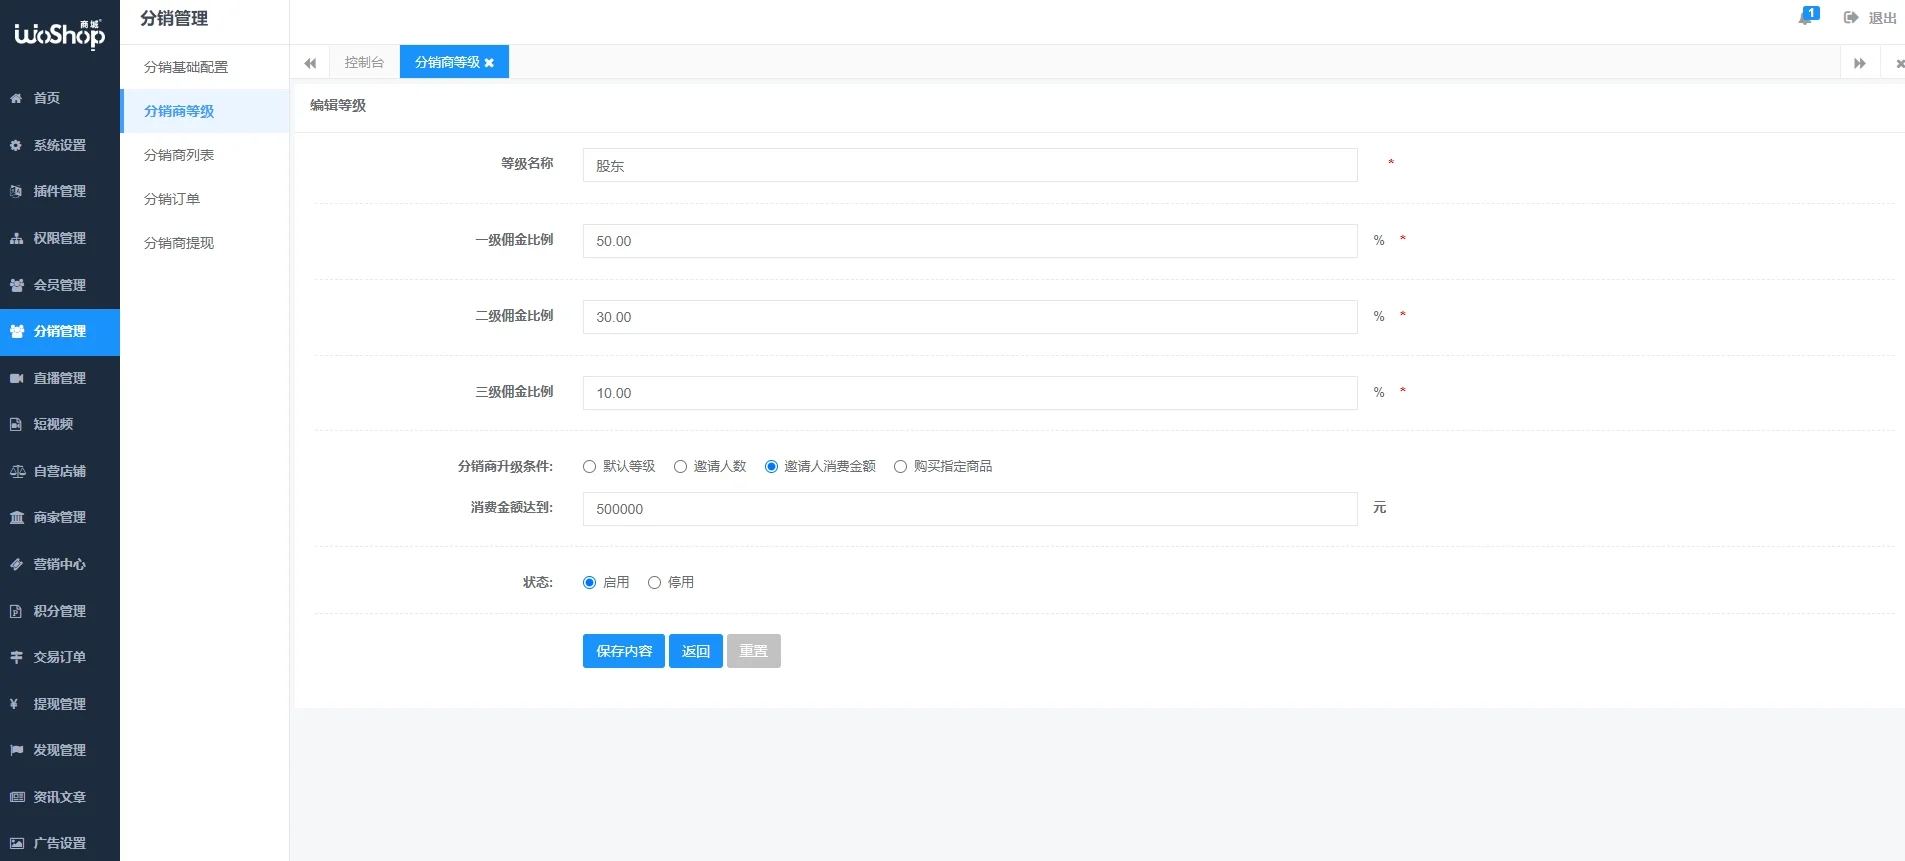Click the logout (退出) icon
1905x861 pixels.
[1851, 18]
